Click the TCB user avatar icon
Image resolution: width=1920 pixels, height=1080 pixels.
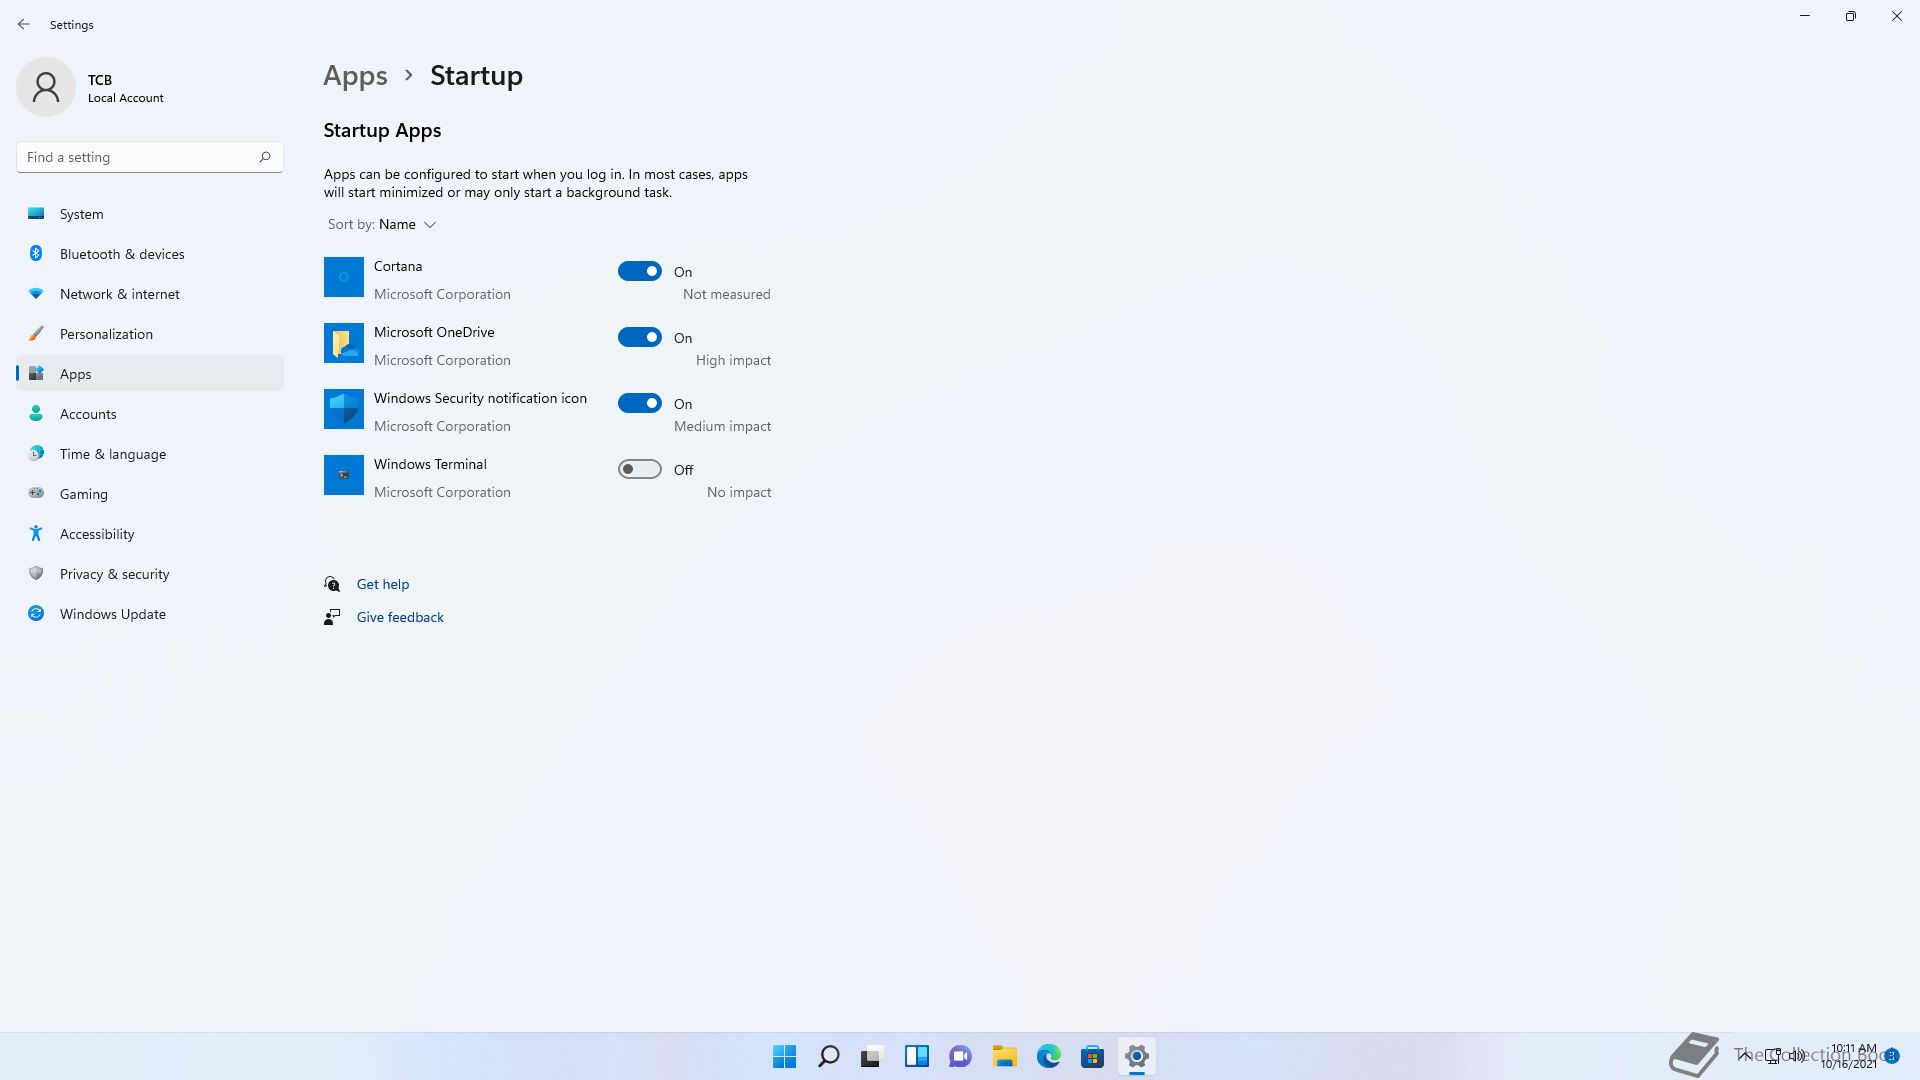[46, 87]
